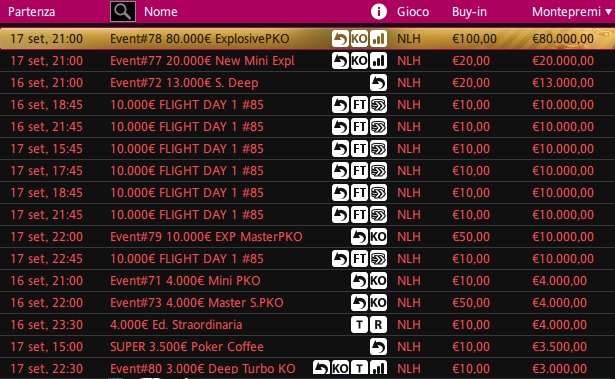Screen dimensions: 615x379
Task: Sort by Nome column header
Action: click(160, 12)
